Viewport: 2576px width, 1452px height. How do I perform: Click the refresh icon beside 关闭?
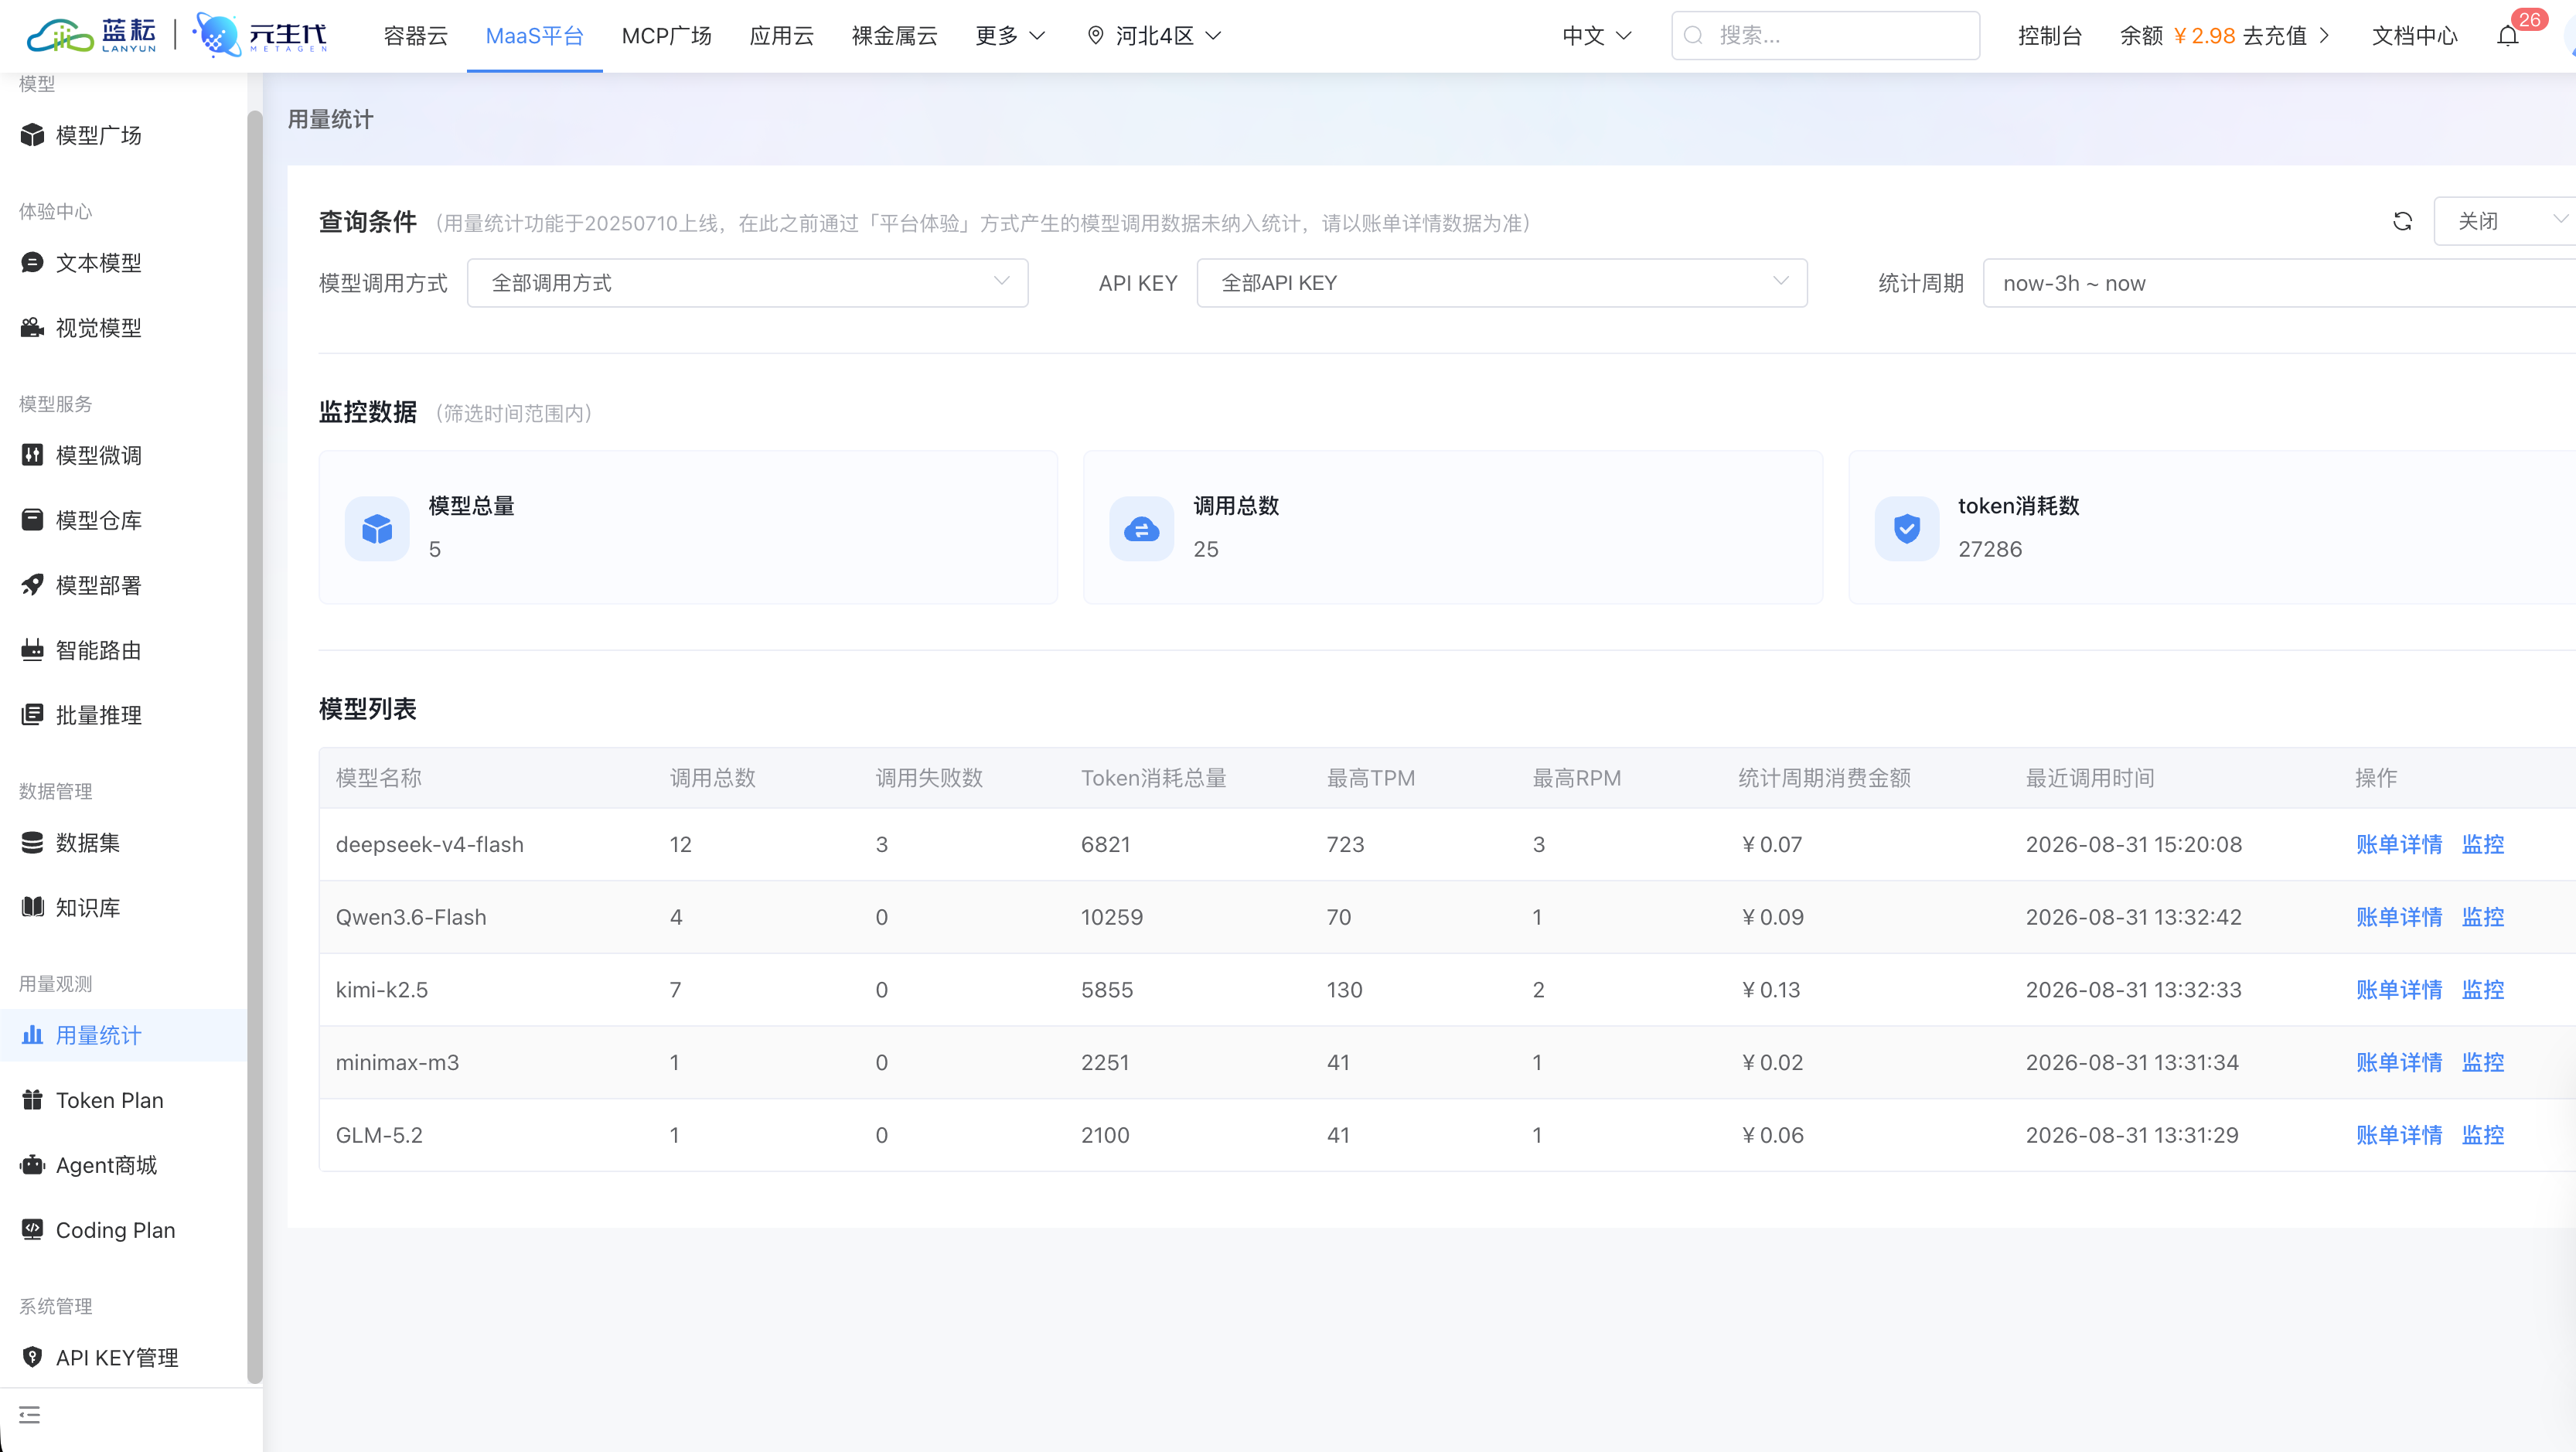click(2402, 221)
